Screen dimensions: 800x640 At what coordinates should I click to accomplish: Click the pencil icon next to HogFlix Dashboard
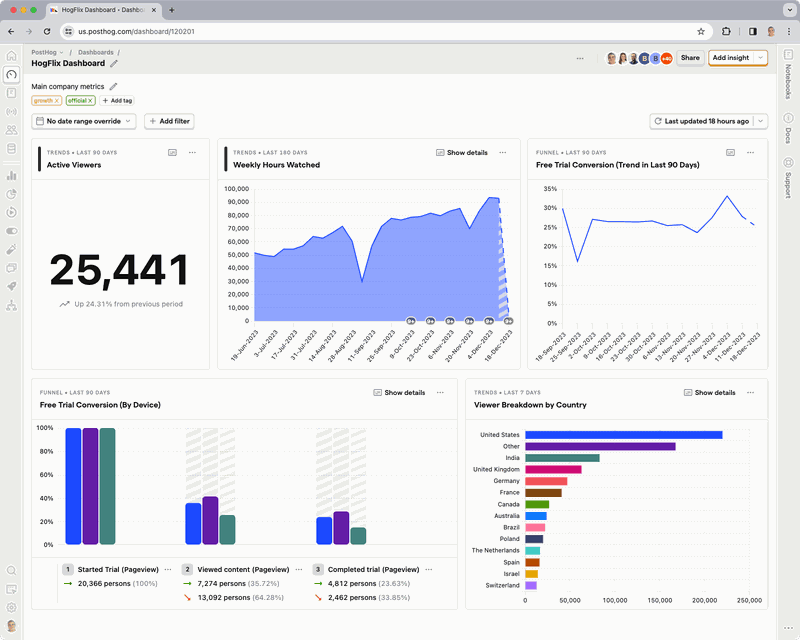coord(114,62)
